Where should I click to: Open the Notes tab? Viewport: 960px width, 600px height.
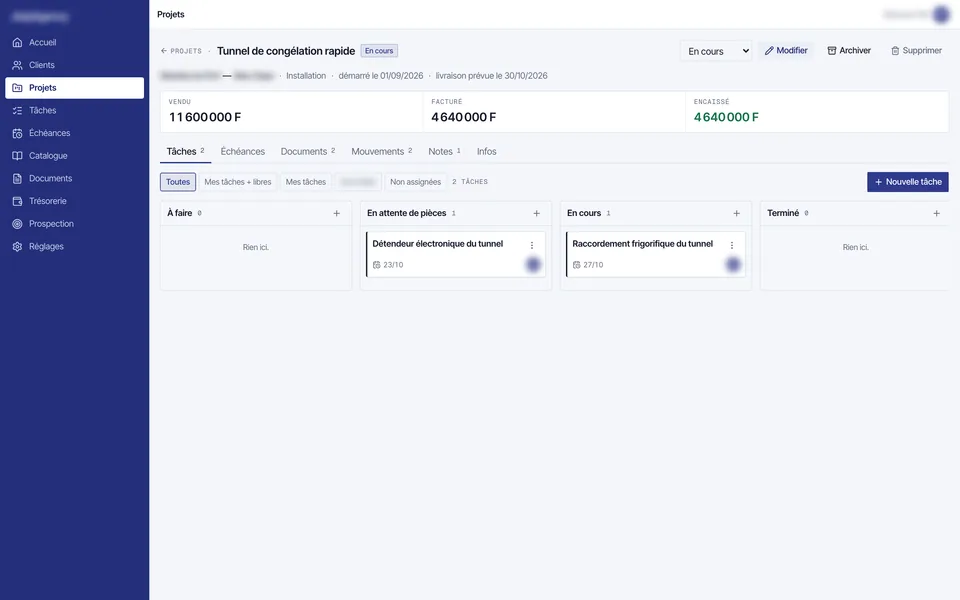444,151
